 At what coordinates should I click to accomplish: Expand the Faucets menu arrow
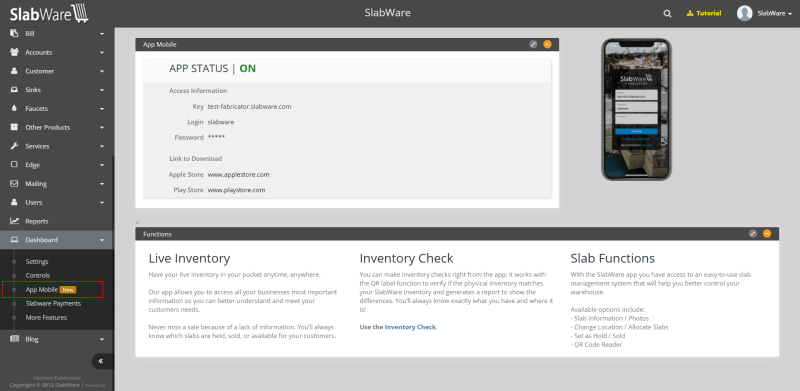102,109
